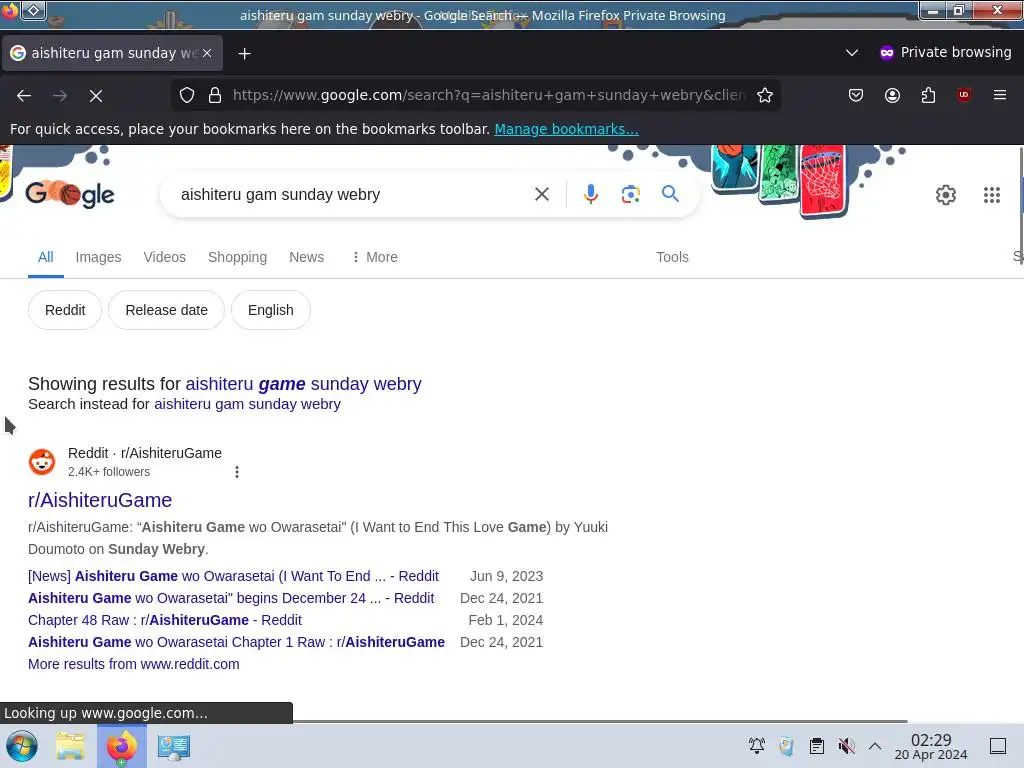The image size is (1024, 768).
Task: Open file manager from taskbar
Action: pyautogui.click(x=70, y=746)
